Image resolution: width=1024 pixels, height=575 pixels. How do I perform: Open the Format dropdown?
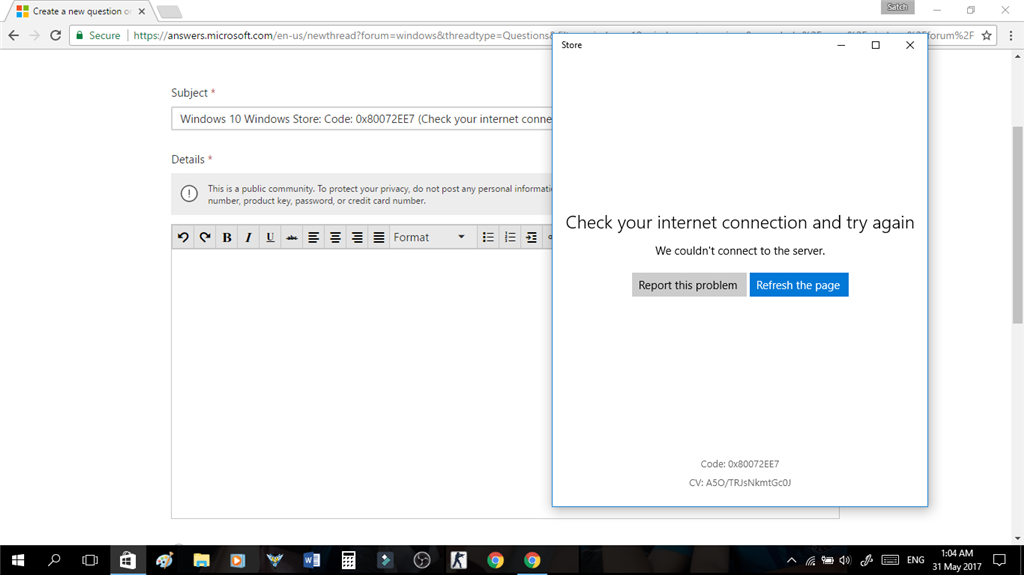(430, 237)
